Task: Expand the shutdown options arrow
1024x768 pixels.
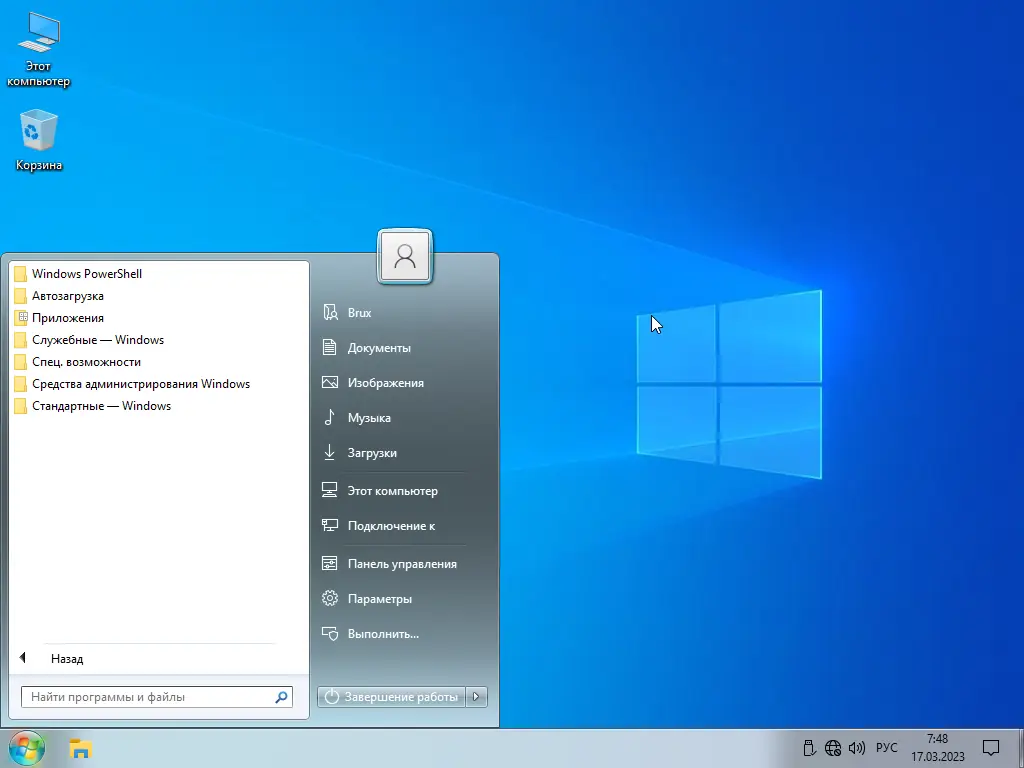Action: point(476,697)
